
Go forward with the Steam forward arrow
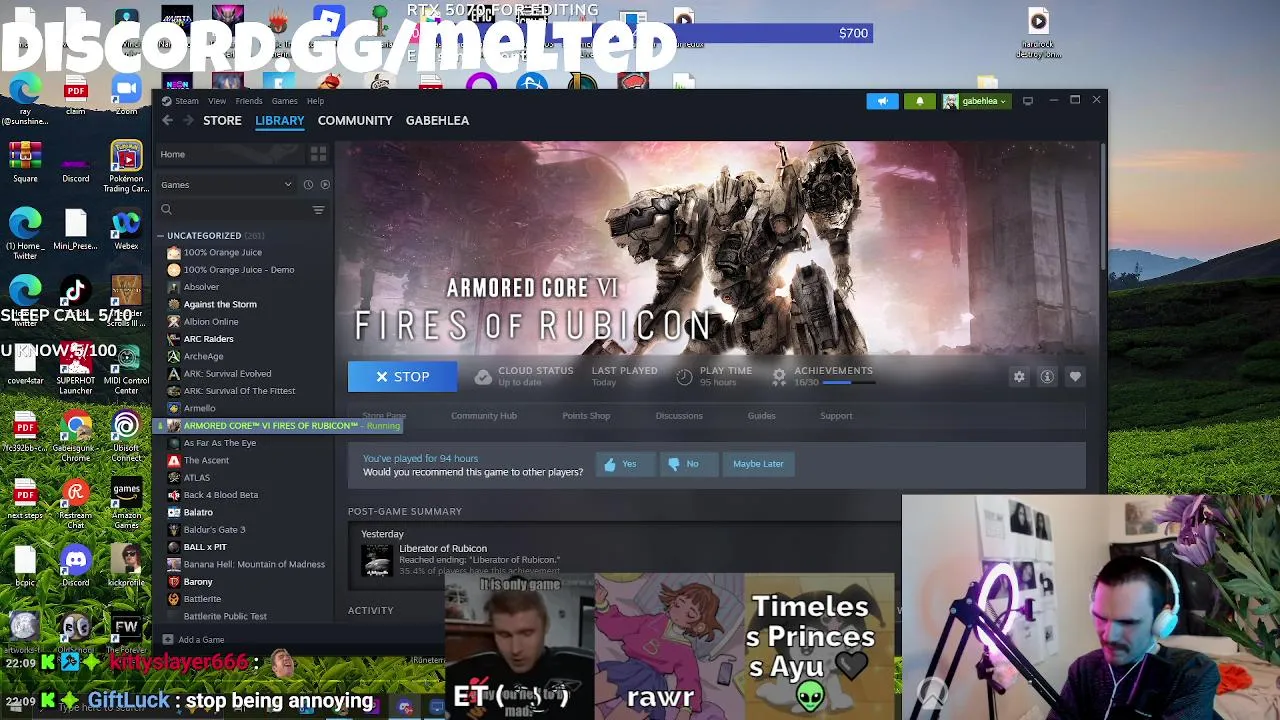[x=187, y=120]
